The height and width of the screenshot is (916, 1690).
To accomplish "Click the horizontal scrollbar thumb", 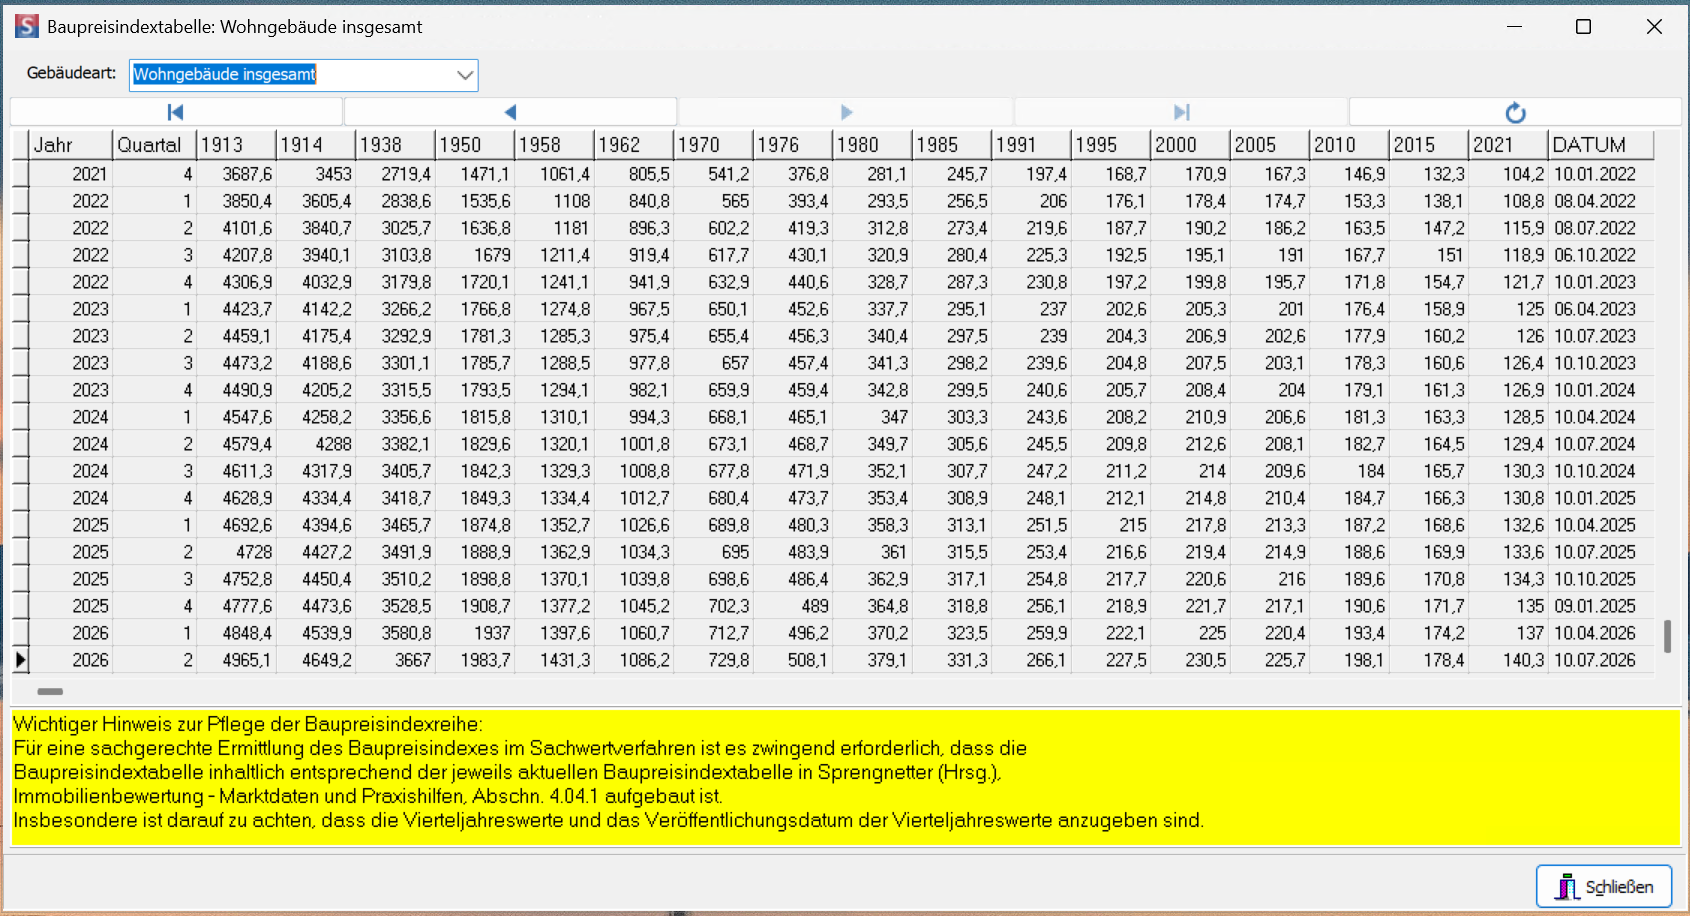I will point(50,691).
